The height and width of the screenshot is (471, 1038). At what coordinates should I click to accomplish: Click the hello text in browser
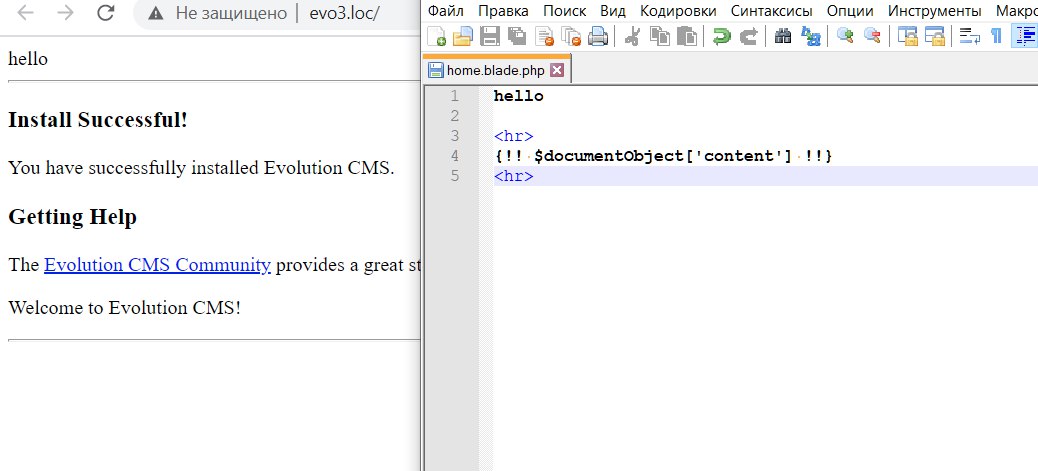(x=28, y=58)
